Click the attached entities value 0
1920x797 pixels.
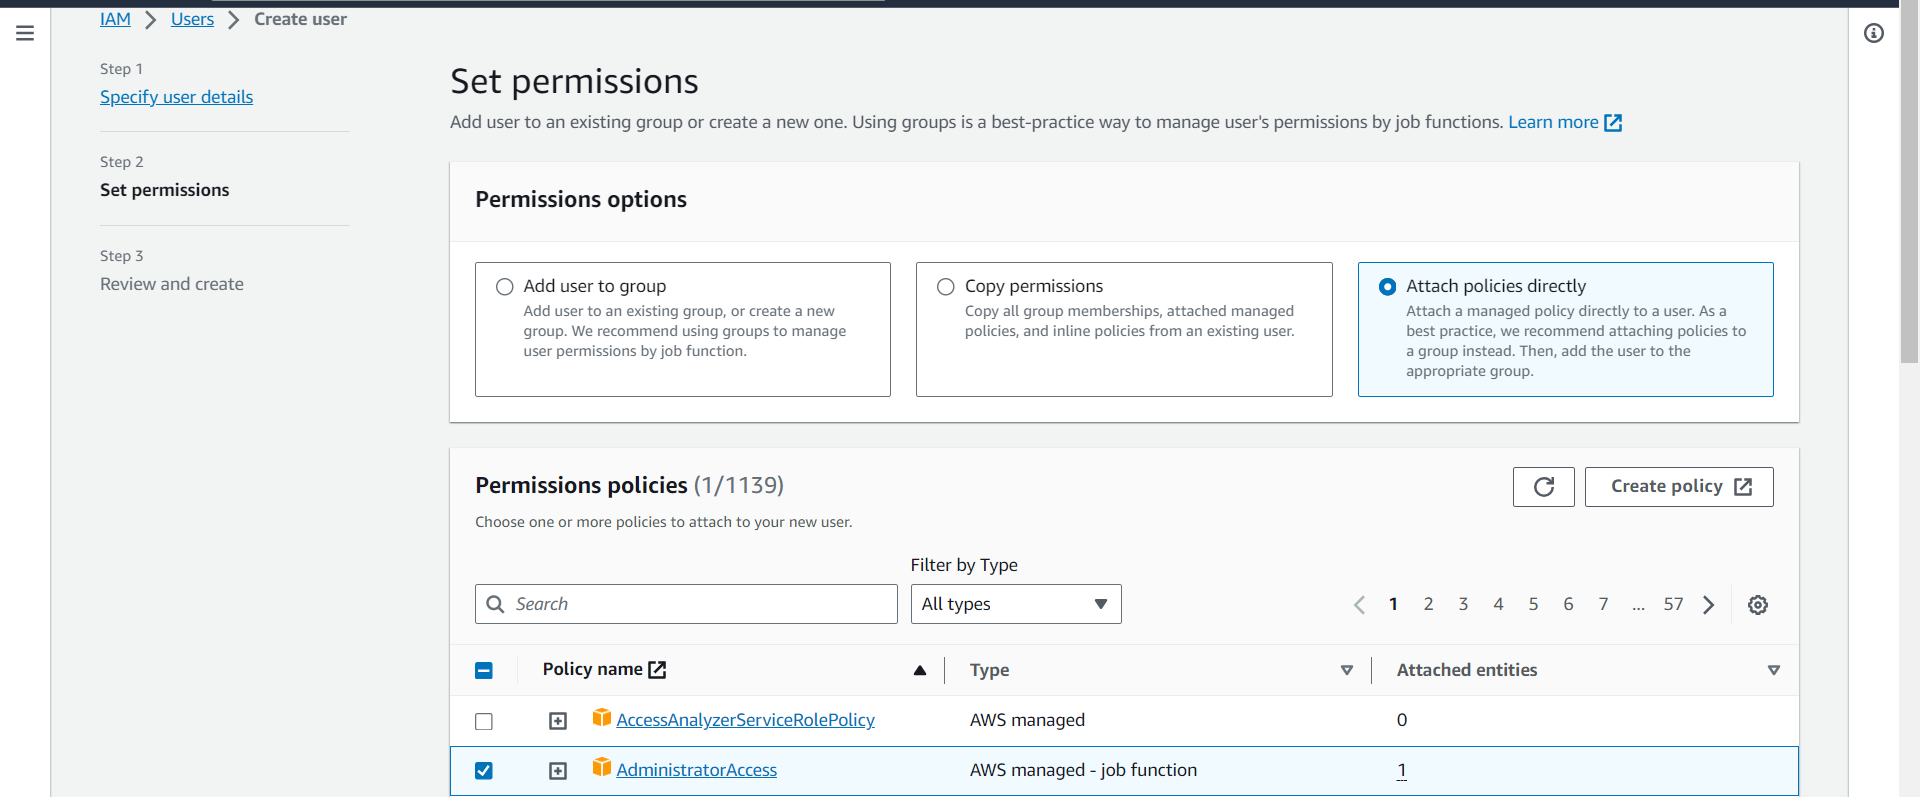[x=1402, y=720]
